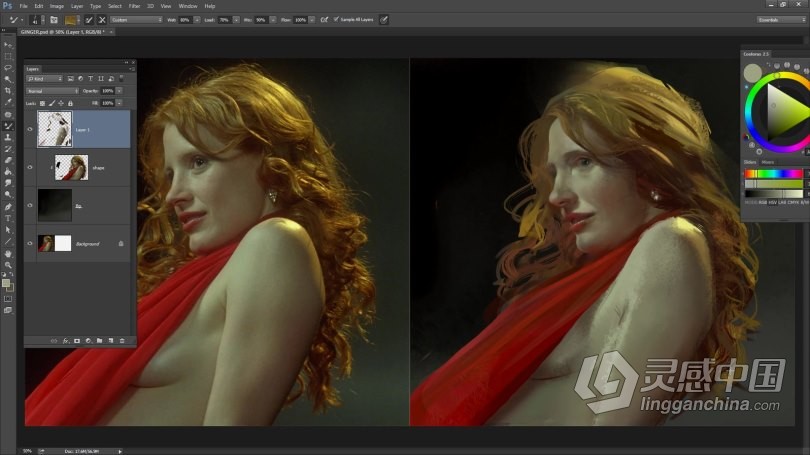This screenshot has width=810, height=455.
Task: Click the foreground color swatch in toolbox
Action: click(6, 283)
